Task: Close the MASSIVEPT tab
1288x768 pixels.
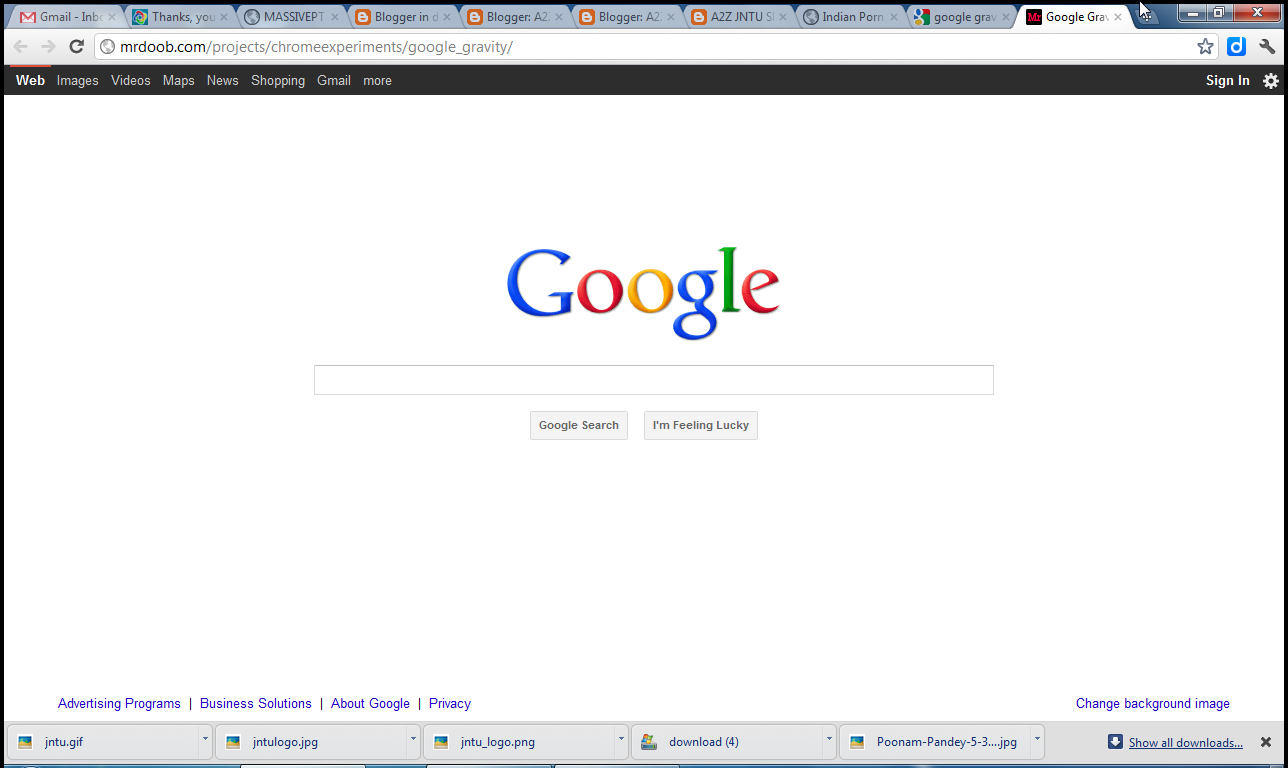Action: 335,17
